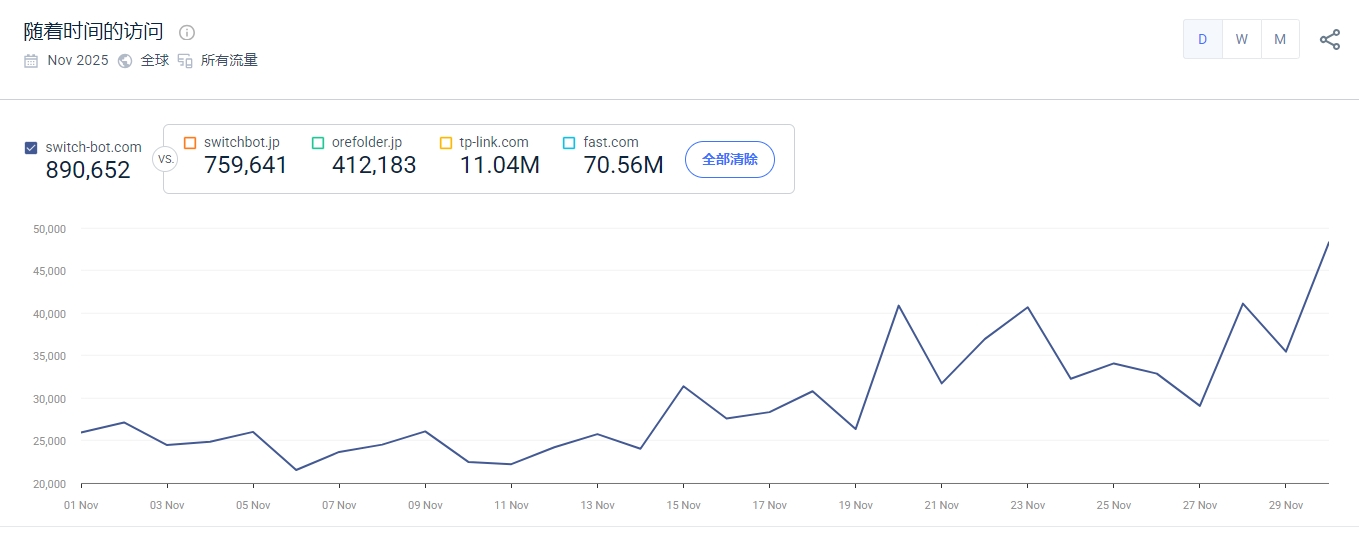The image size is (1359, 535).
Task: Click the device icon beside 所有流量
Action: (185, 60)
